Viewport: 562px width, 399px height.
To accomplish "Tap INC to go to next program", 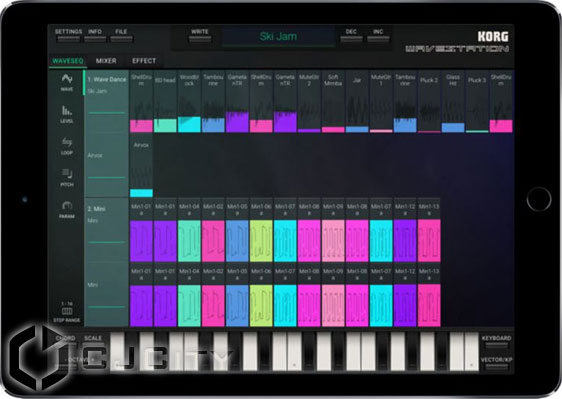I will 378,35.
